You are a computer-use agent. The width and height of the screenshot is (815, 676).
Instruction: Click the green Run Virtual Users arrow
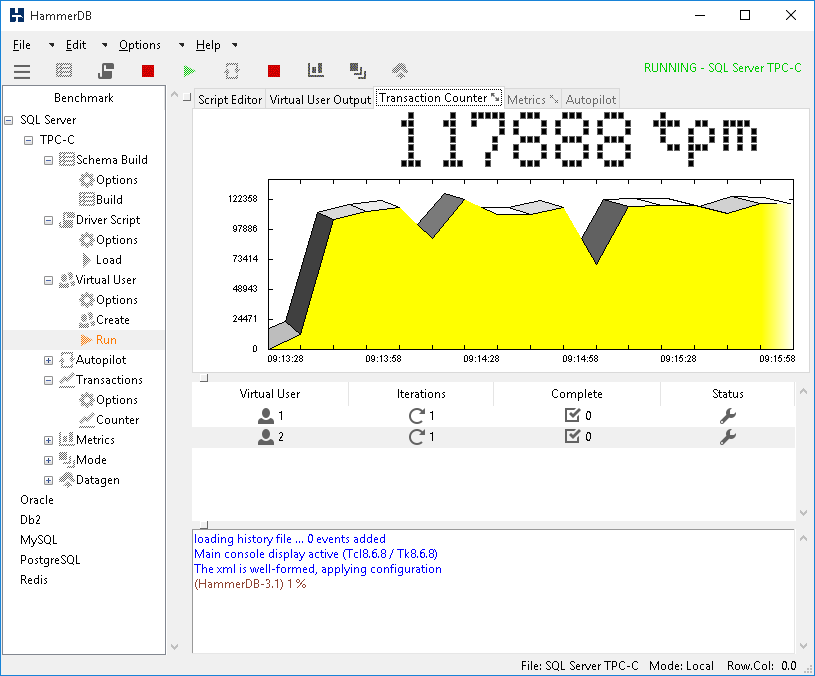click(x=189, y=71)
